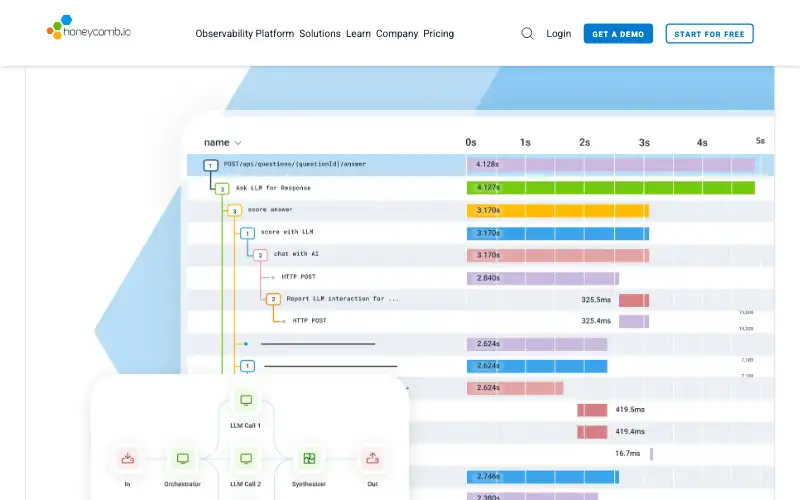
Task: Expand the collapsed node under the redacted row
Action: tap(247, 366)
